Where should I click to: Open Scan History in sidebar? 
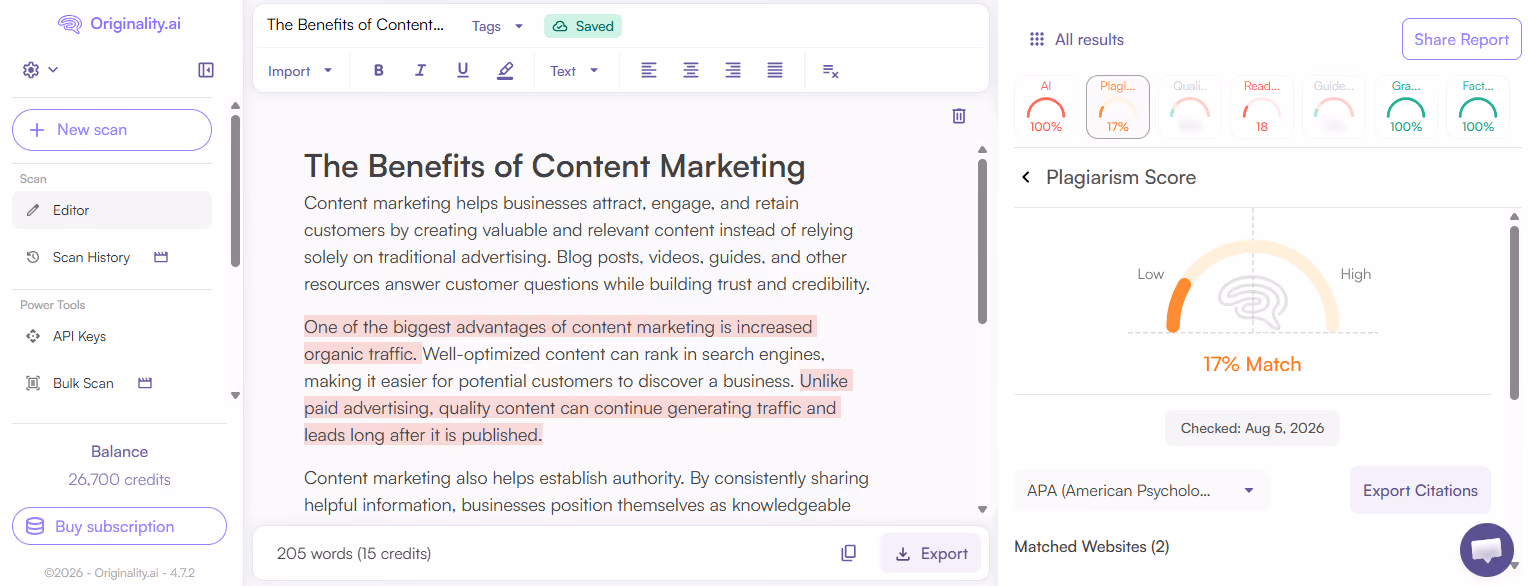tap(91, 257)
